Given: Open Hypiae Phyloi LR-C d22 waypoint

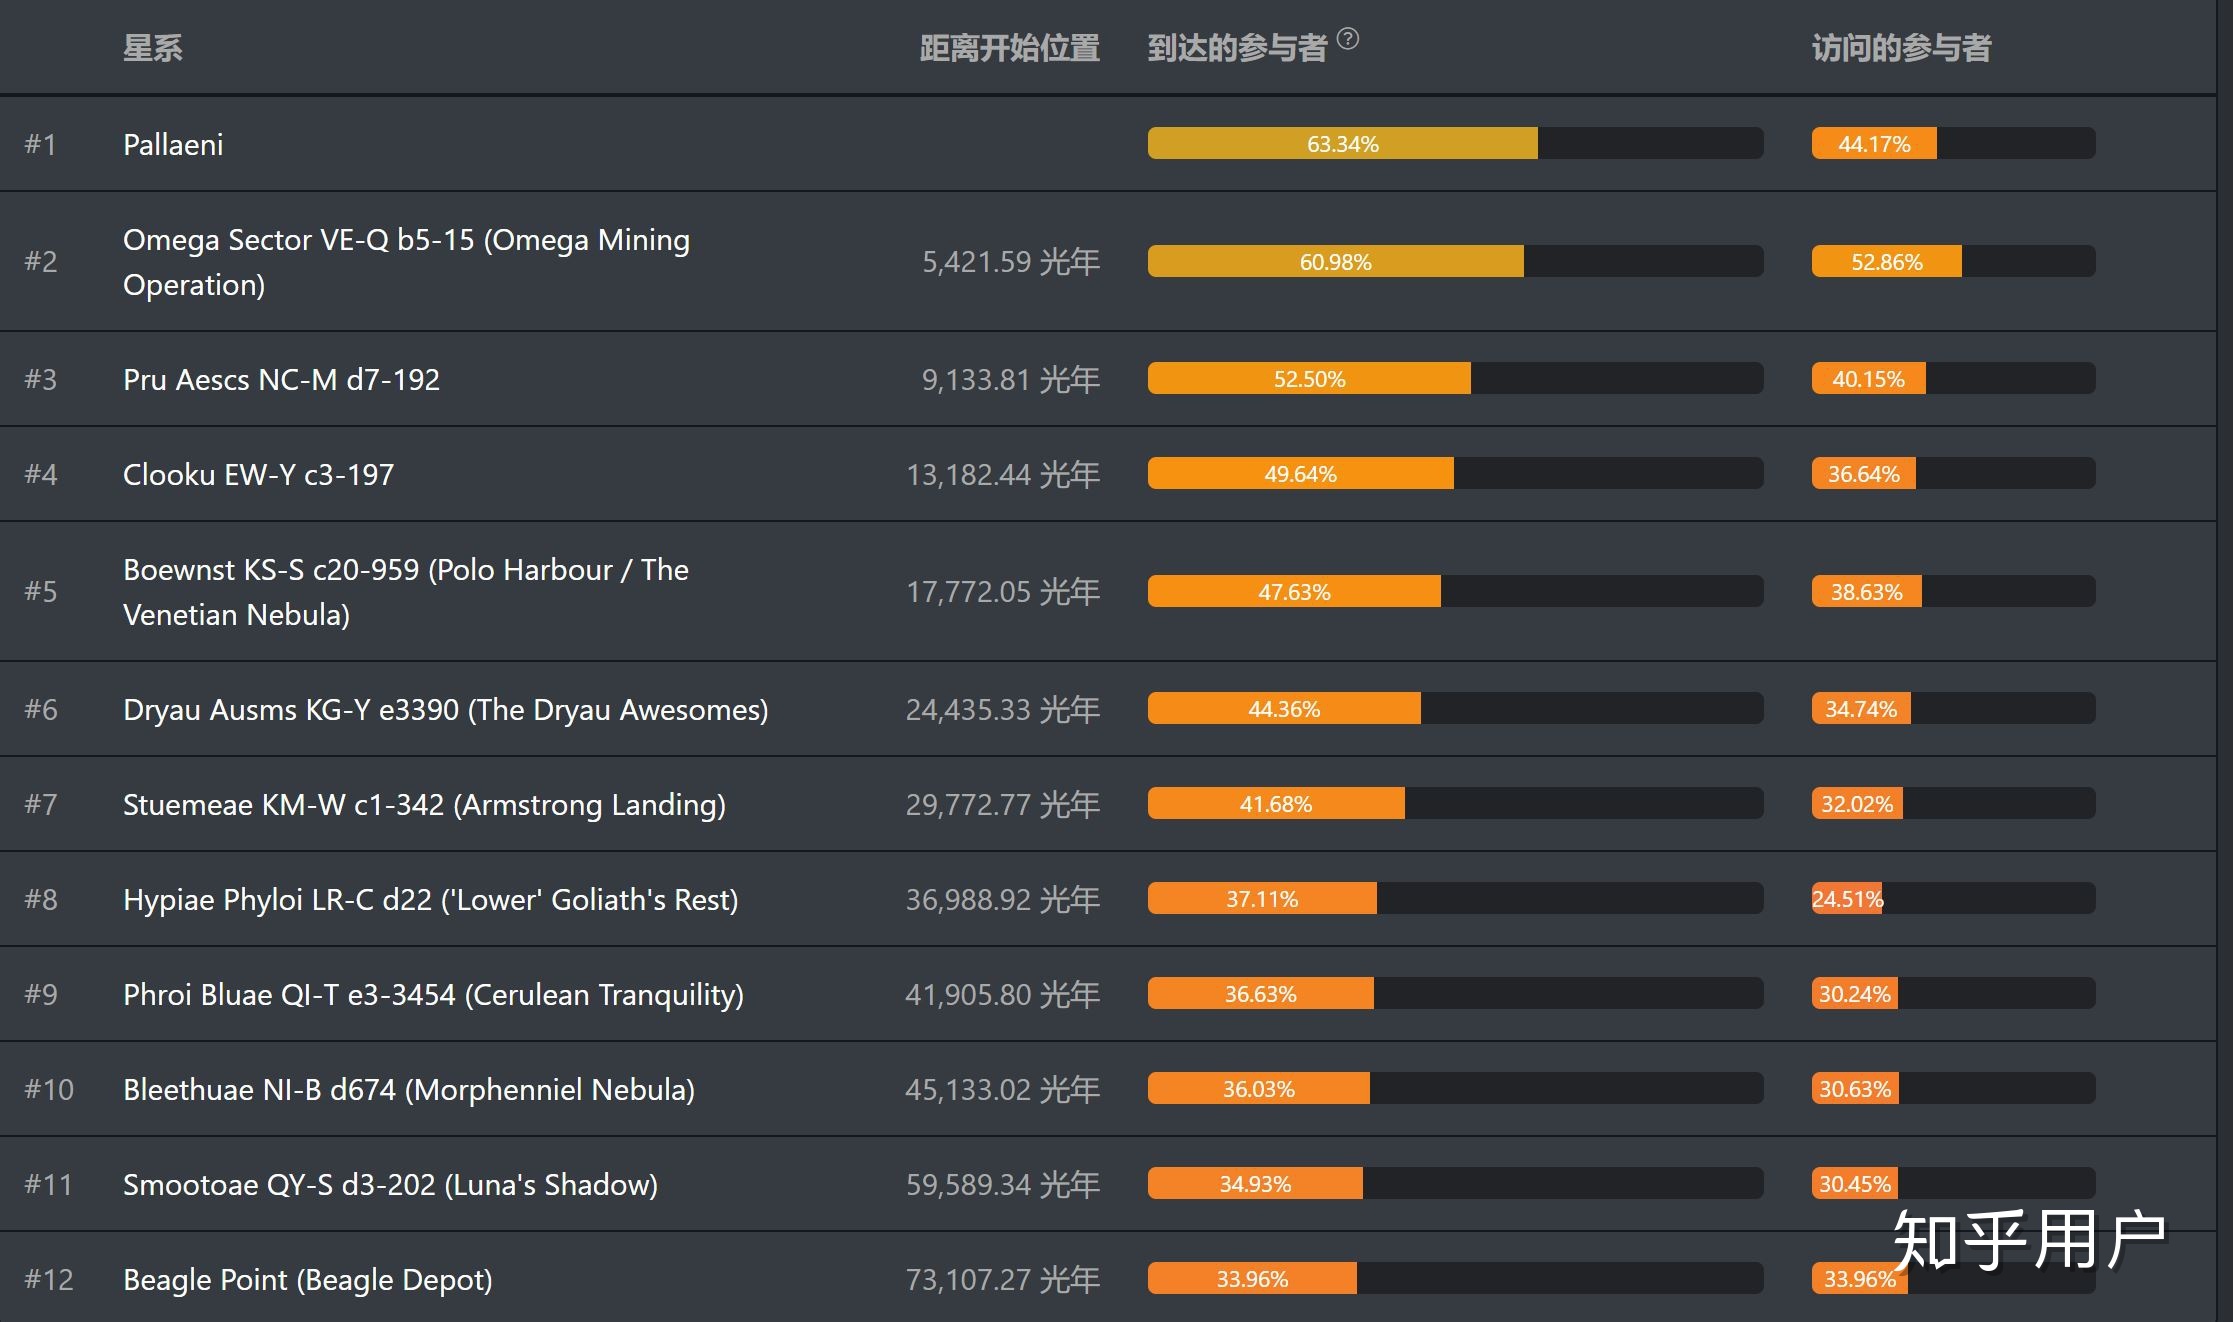Looking at the screenshot, I should [430, 900].
